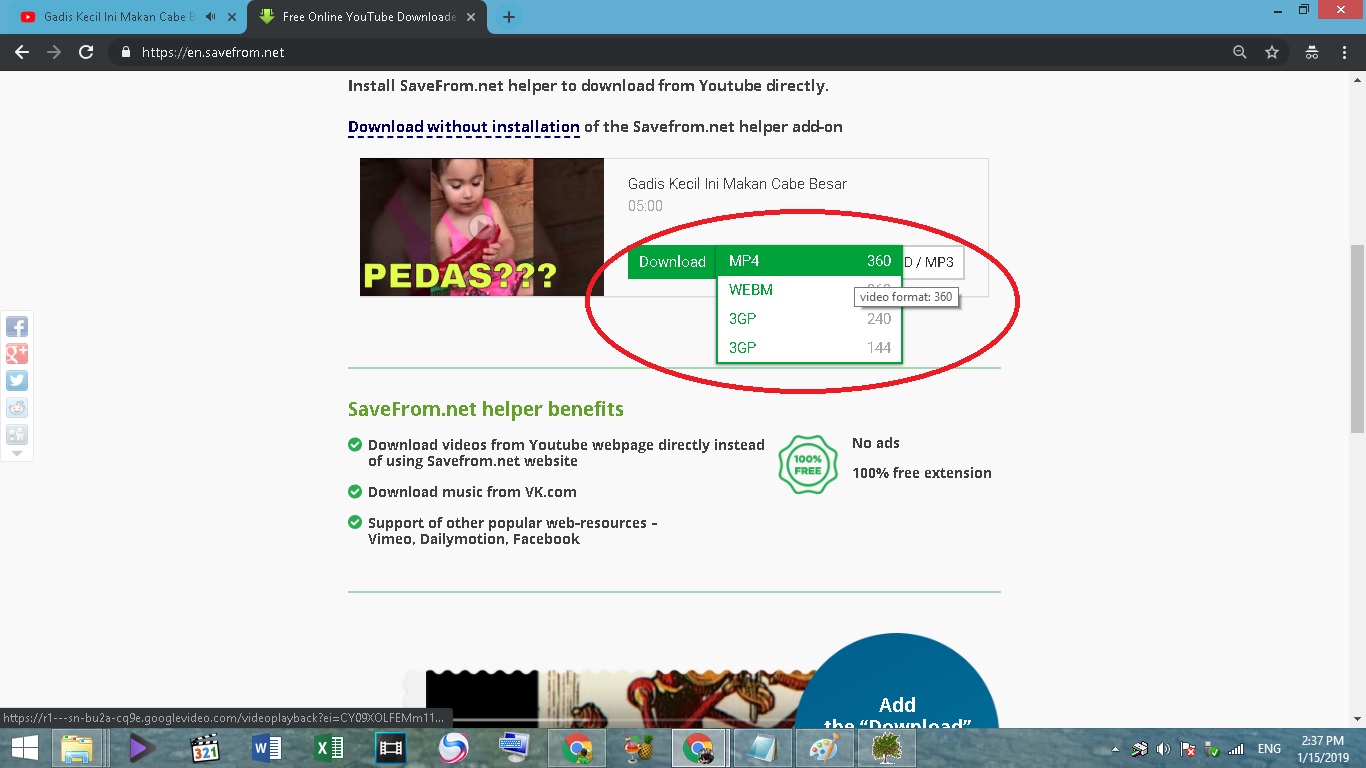Click the HD / MP3 button

933,262
